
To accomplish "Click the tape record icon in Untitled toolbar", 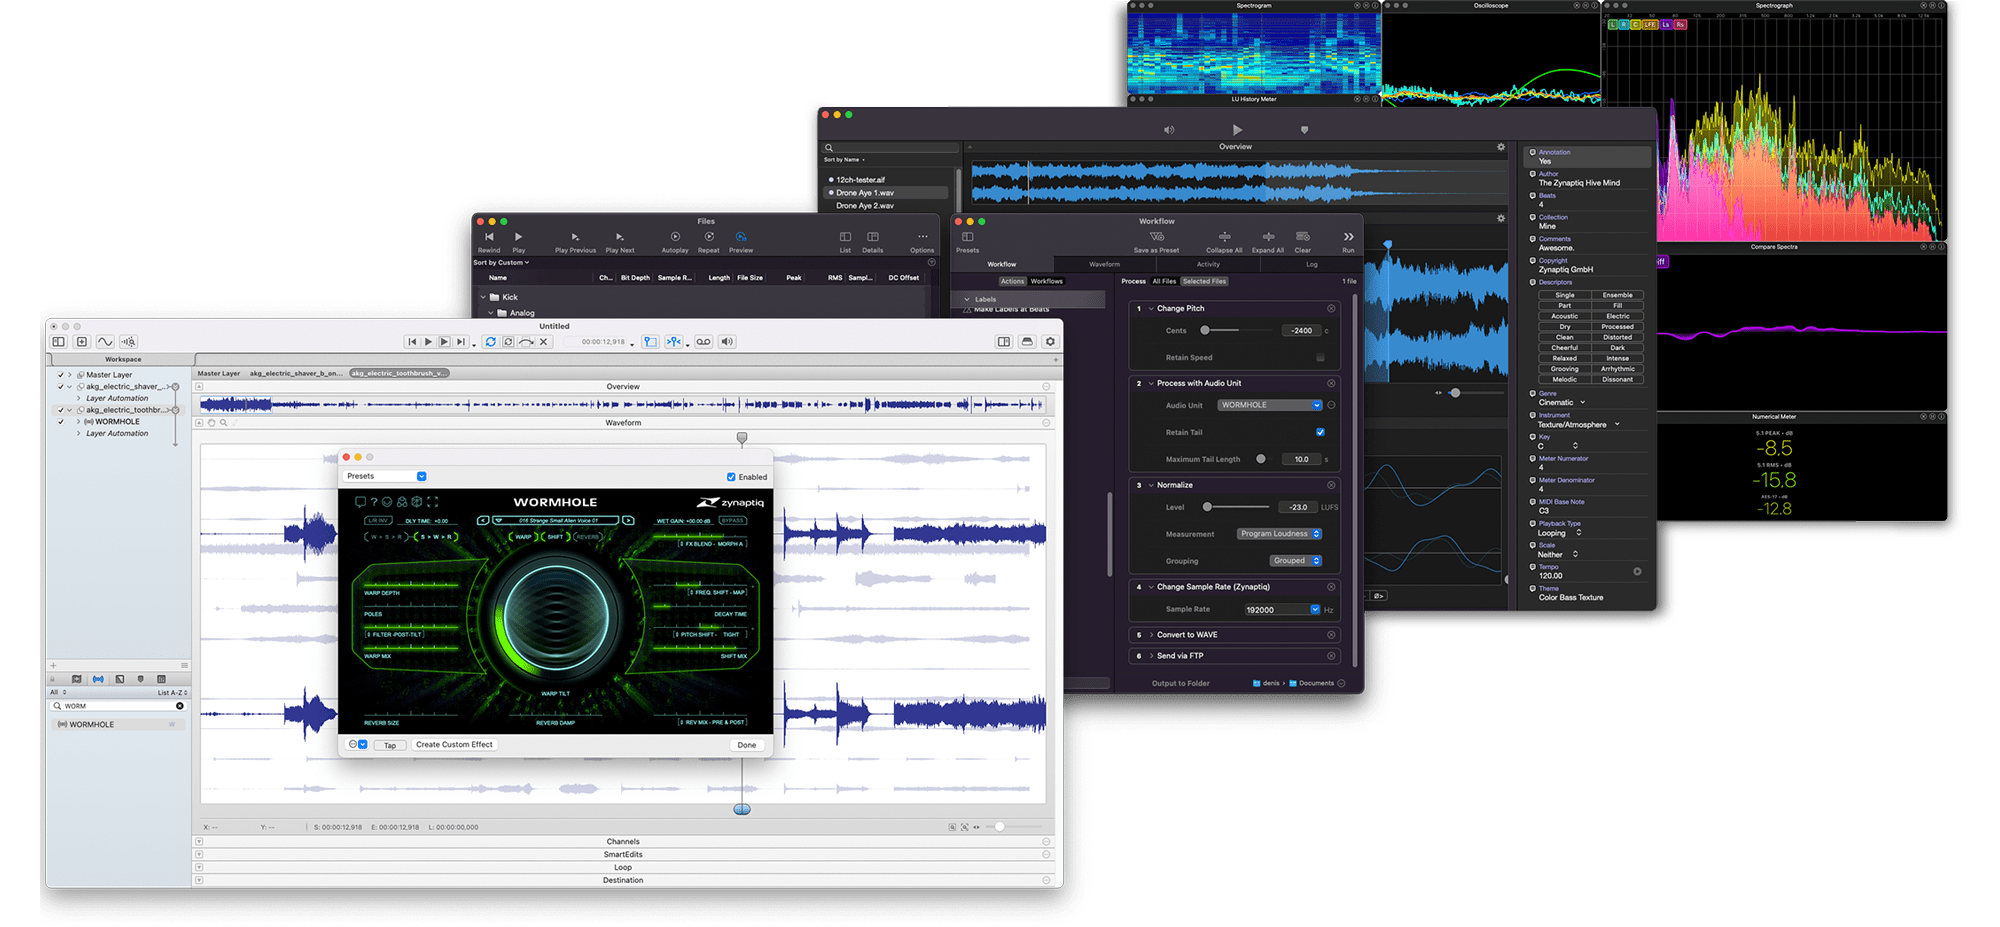I will [703, 342].
